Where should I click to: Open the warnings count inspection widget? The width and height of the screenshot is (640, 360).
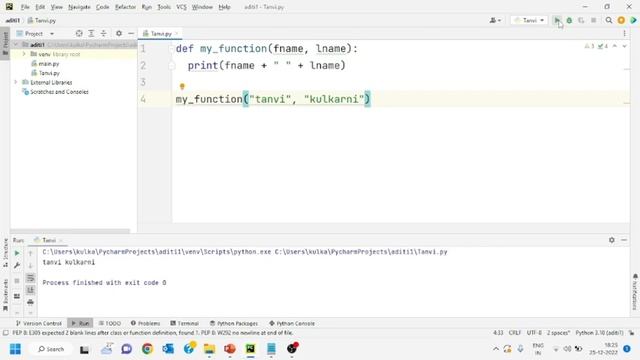click(x=596, y=46)
